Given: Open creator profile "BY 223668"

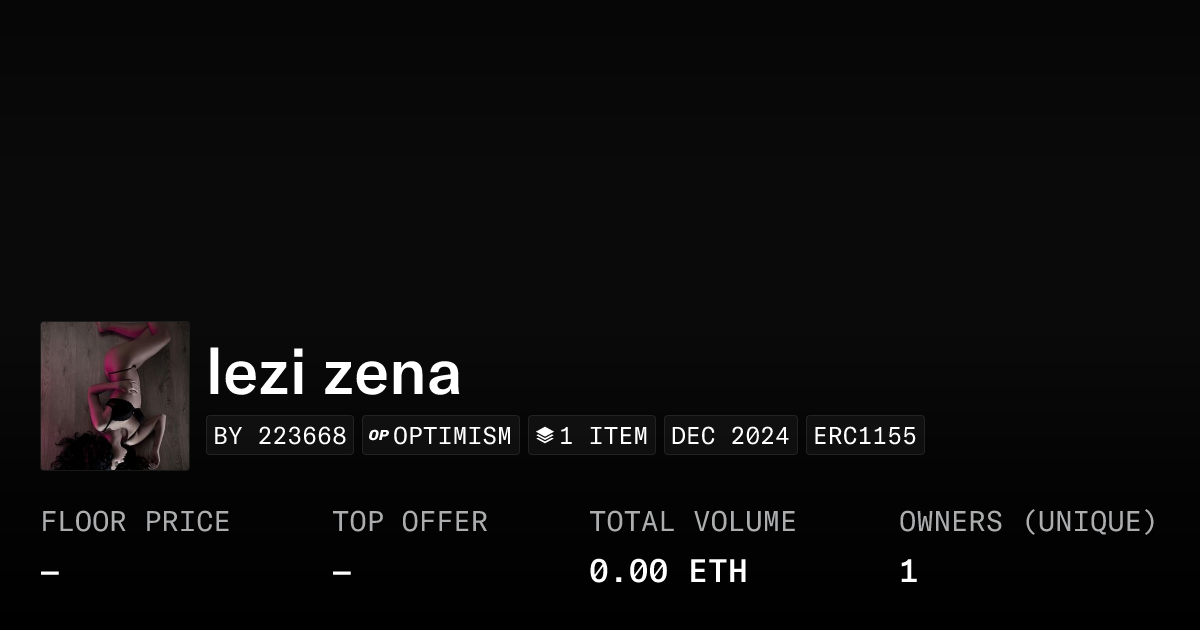Looking at the screenshot, I should pos(280,436).
